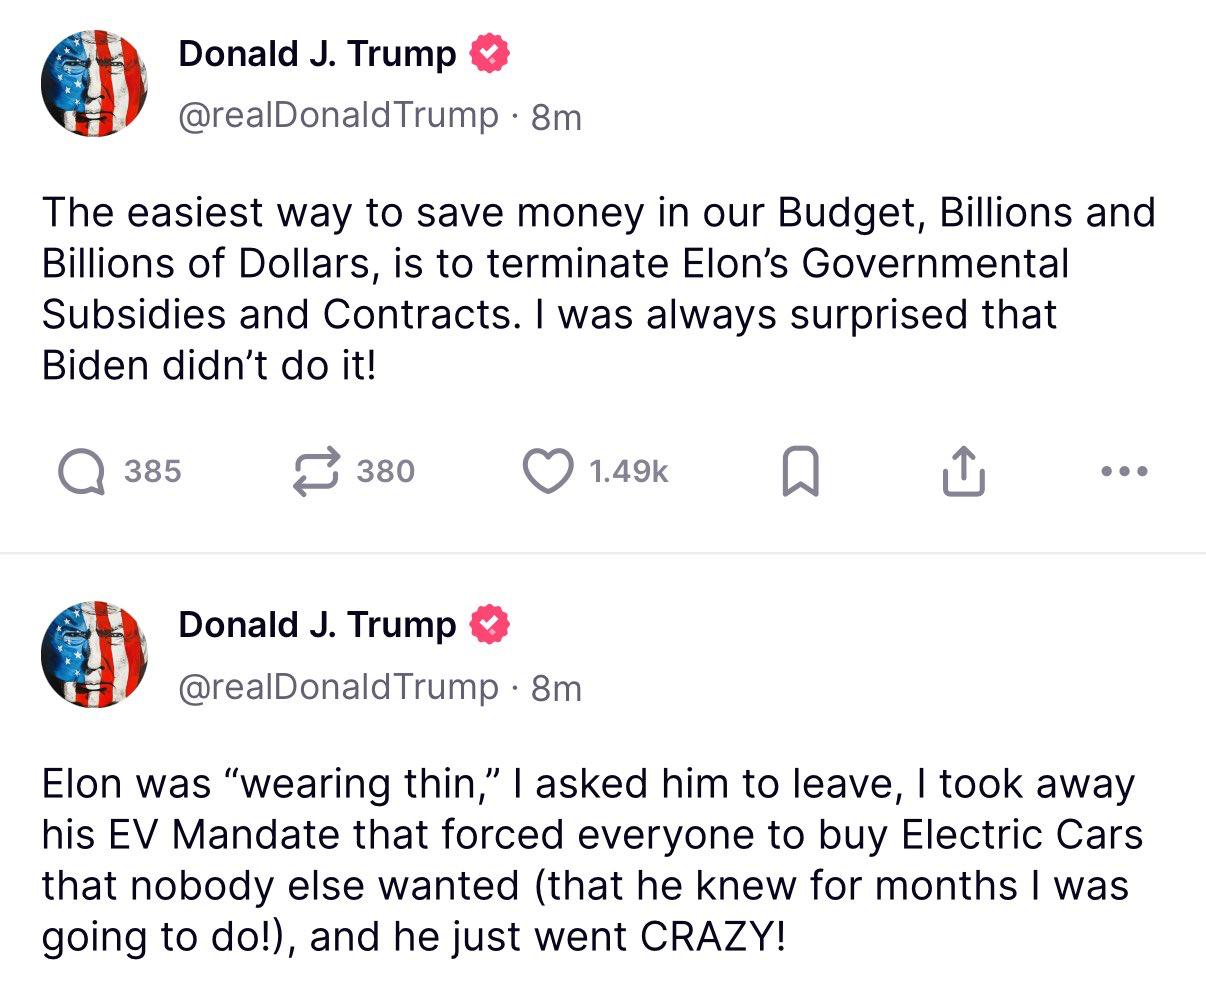1206x1002 pixels.
Task: Click @realDonaldTrump handle on the bottom post
Action: point(338,688)
